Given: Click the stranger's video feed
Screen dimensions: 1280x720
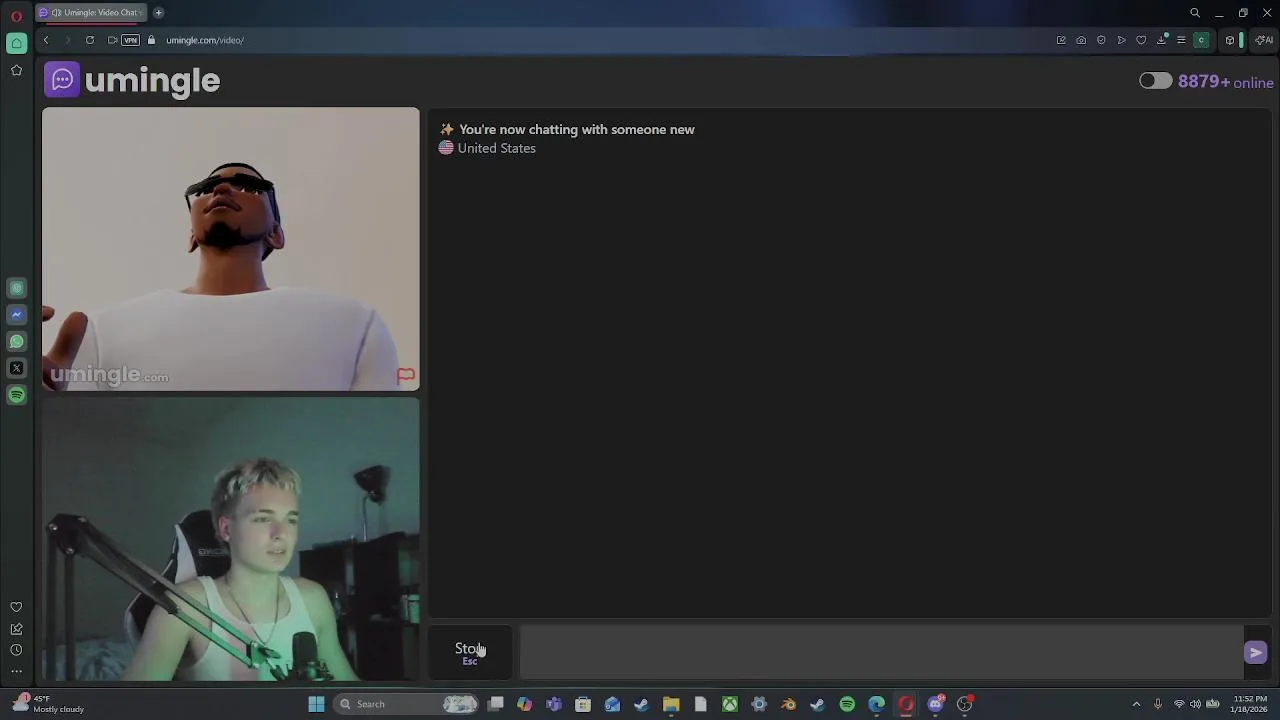Looking at the screenshot, I should 231,248.
